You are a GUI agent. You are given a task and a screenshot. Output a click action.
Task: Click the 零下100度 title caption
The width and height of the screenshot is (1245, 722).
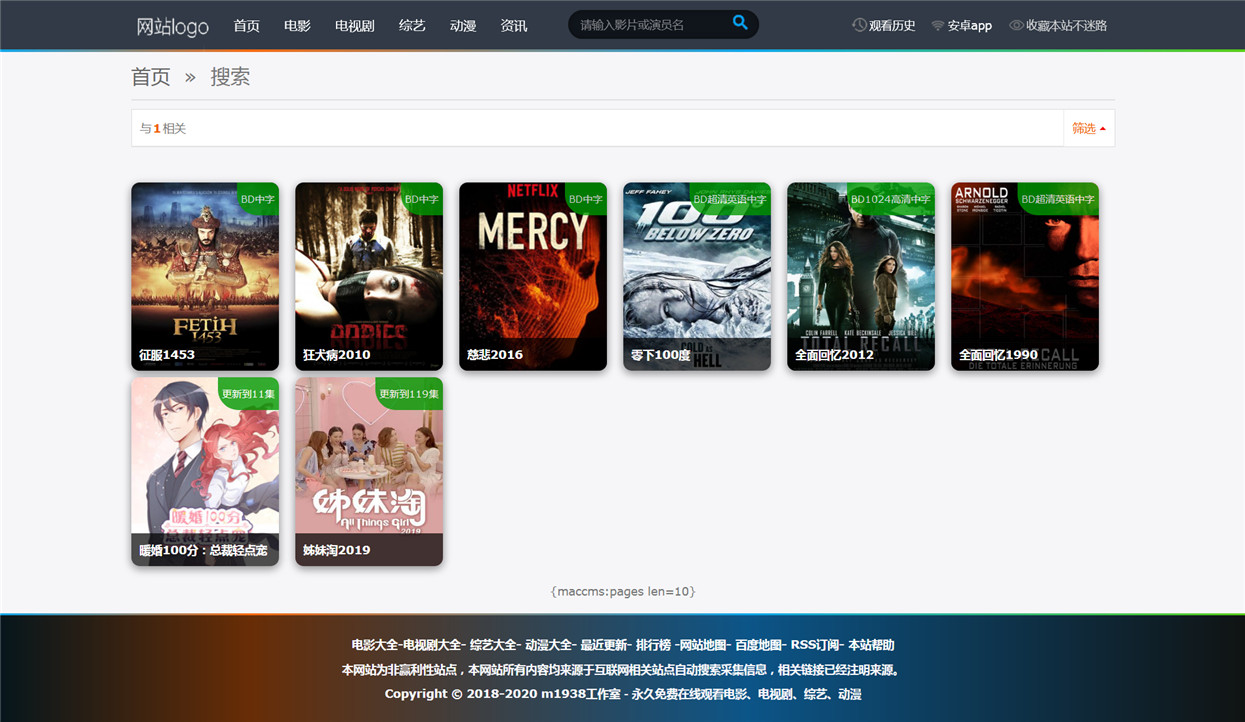pos(661,355)
